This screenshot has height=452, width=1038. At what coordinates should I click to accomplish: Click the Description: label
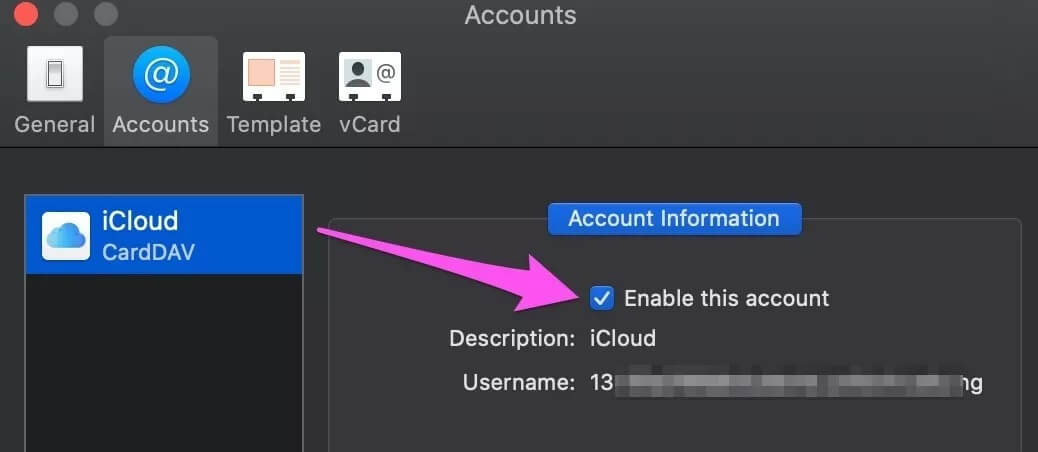(512, 339)
